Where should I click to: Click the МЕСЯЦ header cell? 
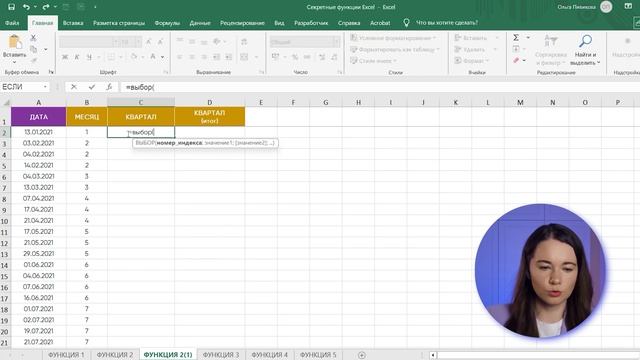tap(87, 116)
